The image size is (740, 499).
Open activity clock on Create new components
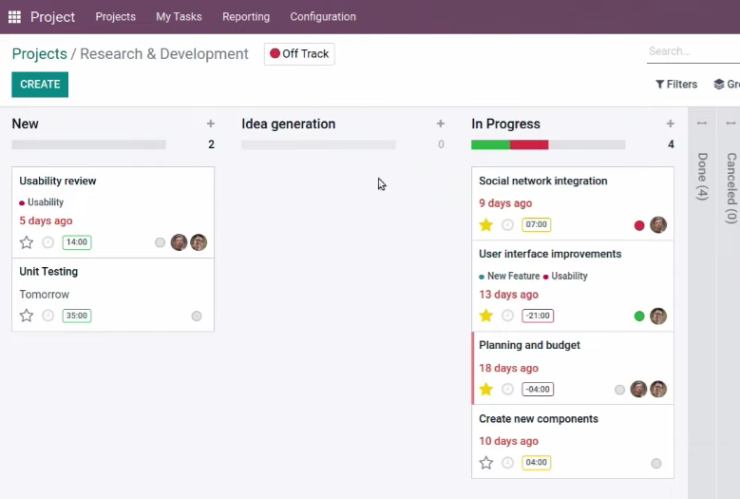click(507, 463)
